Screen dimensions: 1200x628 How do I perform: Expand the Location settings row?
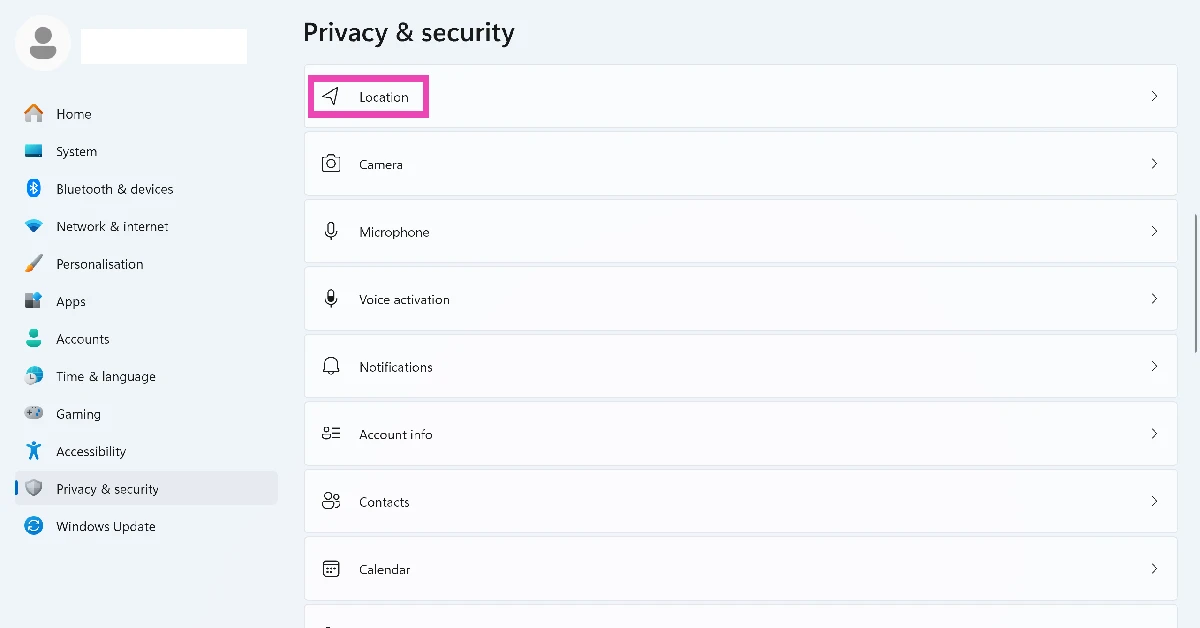(1154, 96)
